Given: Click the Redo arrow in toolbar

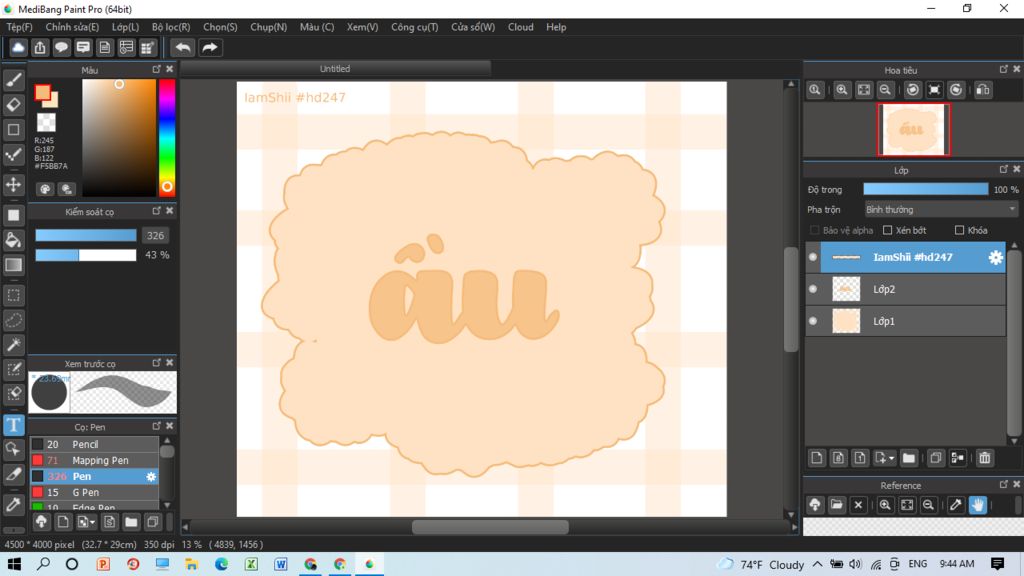Looking at the screenshot, I should (210, 48).
